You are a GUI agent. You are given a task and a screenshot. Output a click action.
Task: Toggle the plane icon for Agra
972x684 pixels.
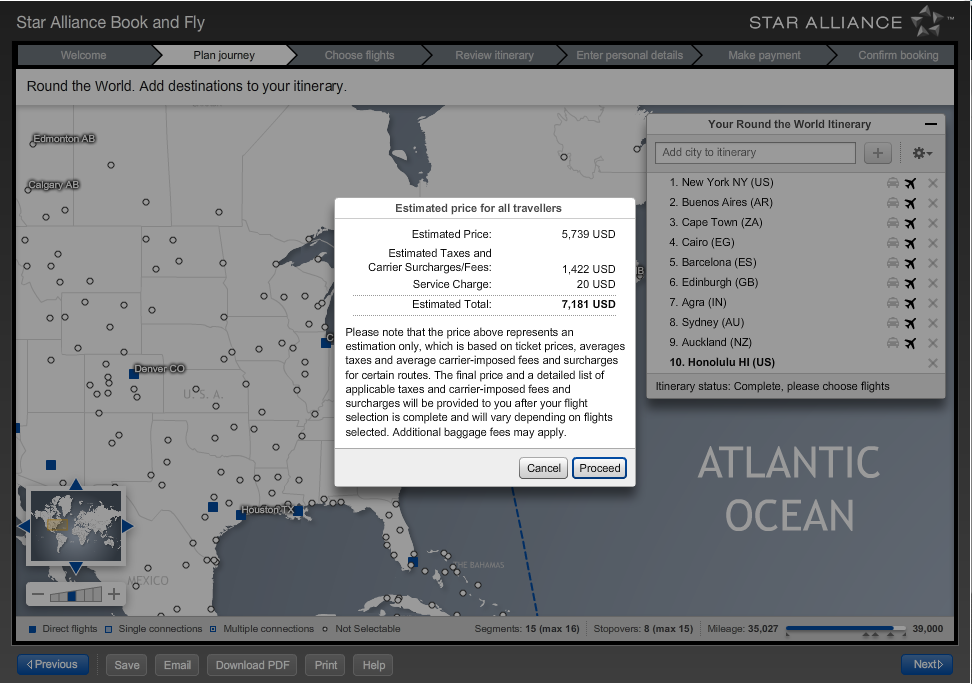pos(910,303)
